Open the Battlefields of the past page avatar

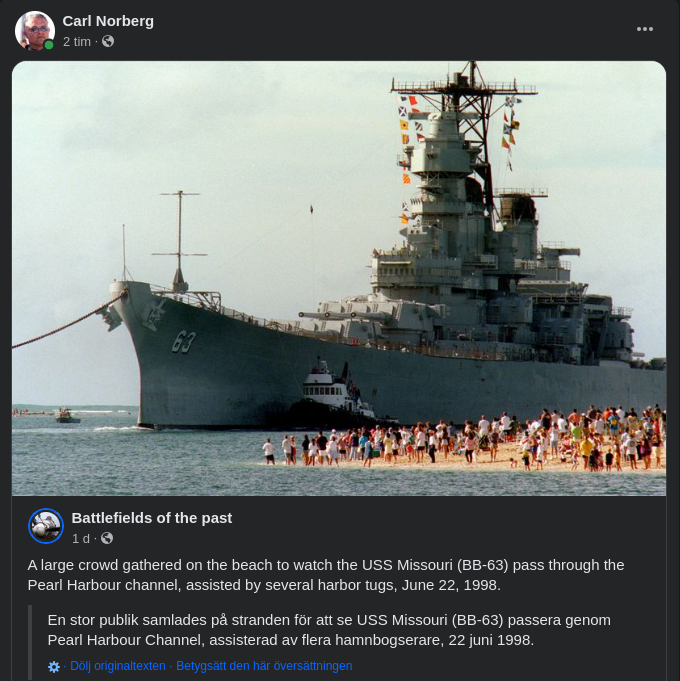(x=46, y=526)
